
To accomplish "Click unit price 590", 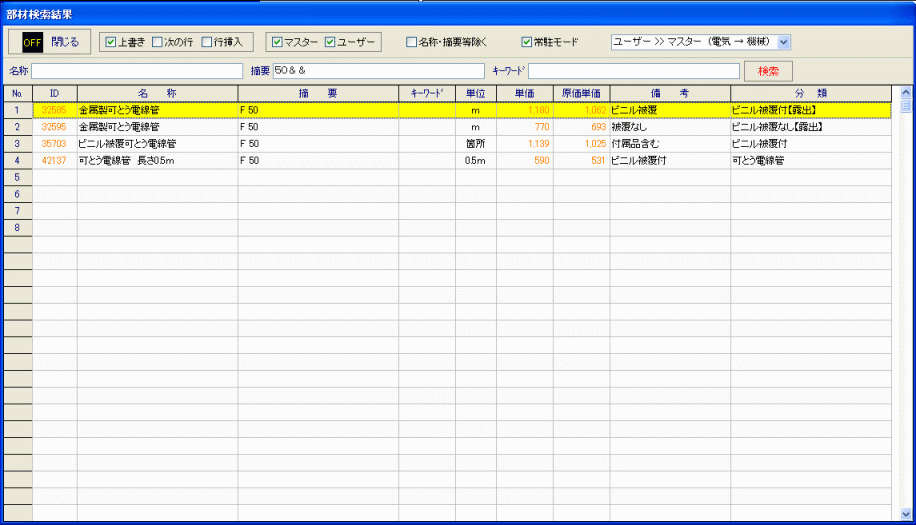I will (525, 161).
